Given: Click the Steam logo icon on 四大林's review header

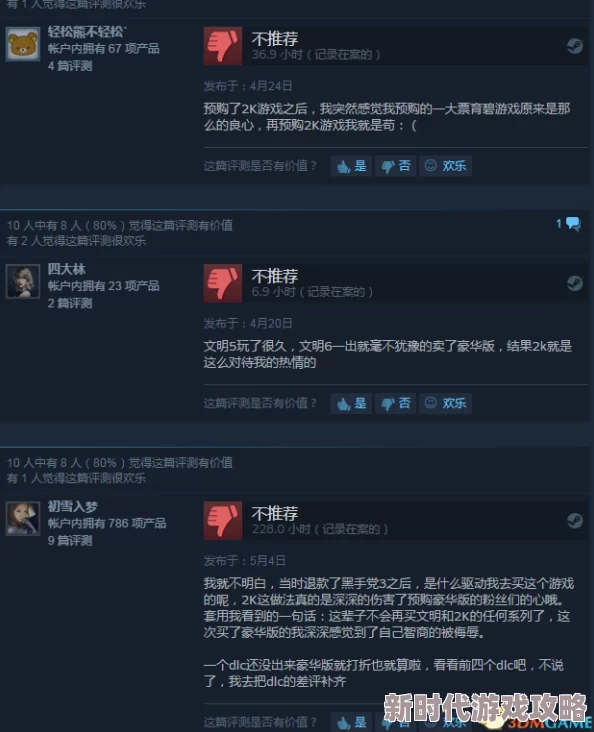Looking at the screenshot, I should [574, 283].
